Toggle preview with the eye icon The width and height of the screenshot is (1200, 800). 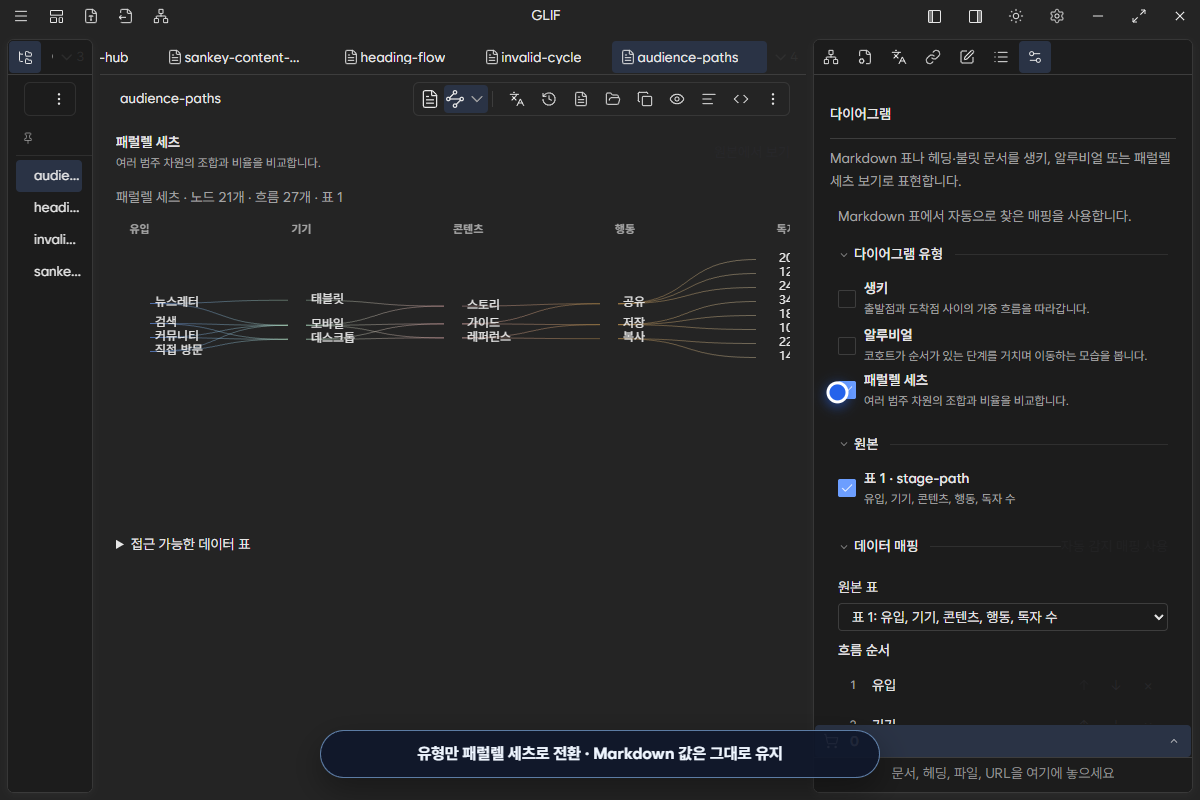[x=677, y=99]
